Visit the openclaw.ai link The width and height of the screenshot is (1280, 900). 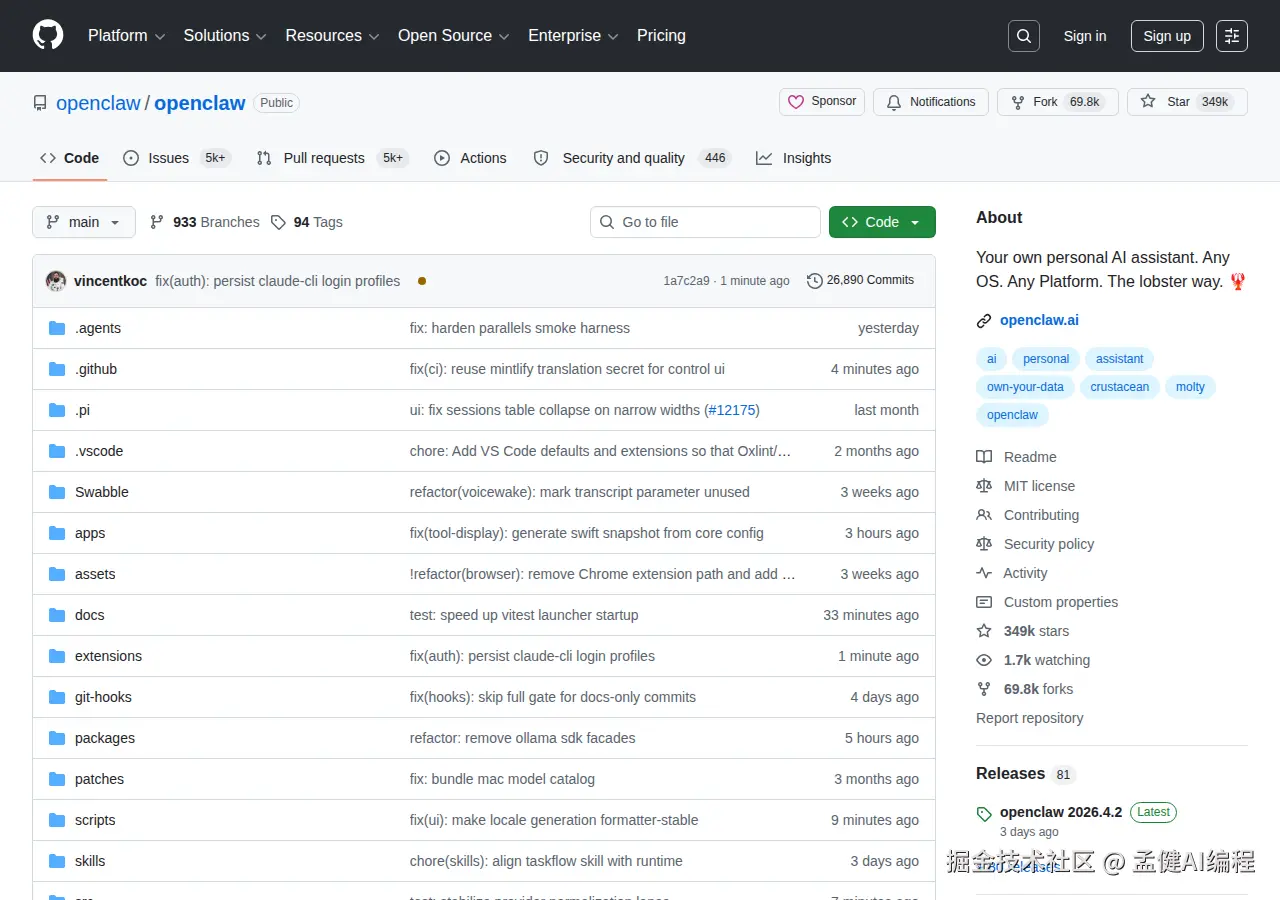click(1039, 320)
